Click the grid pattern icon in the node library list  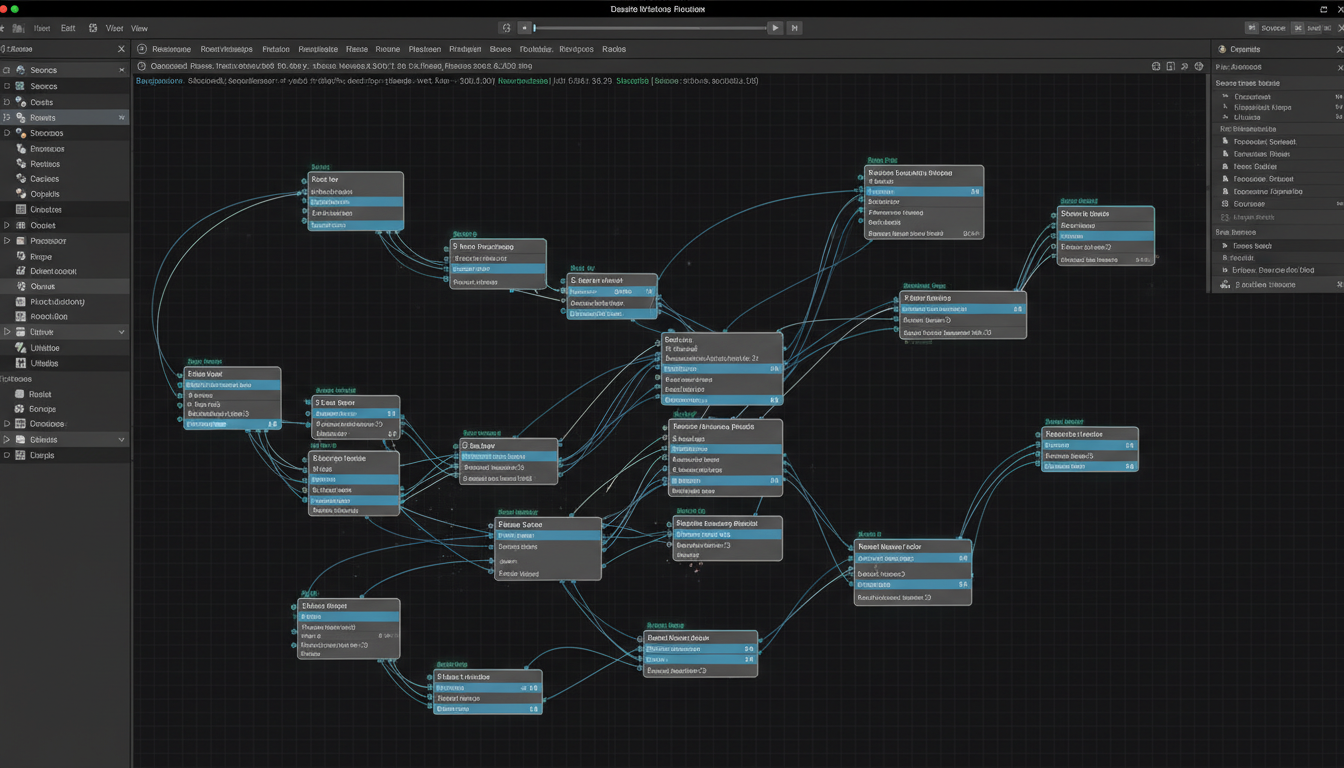[21, 210]
